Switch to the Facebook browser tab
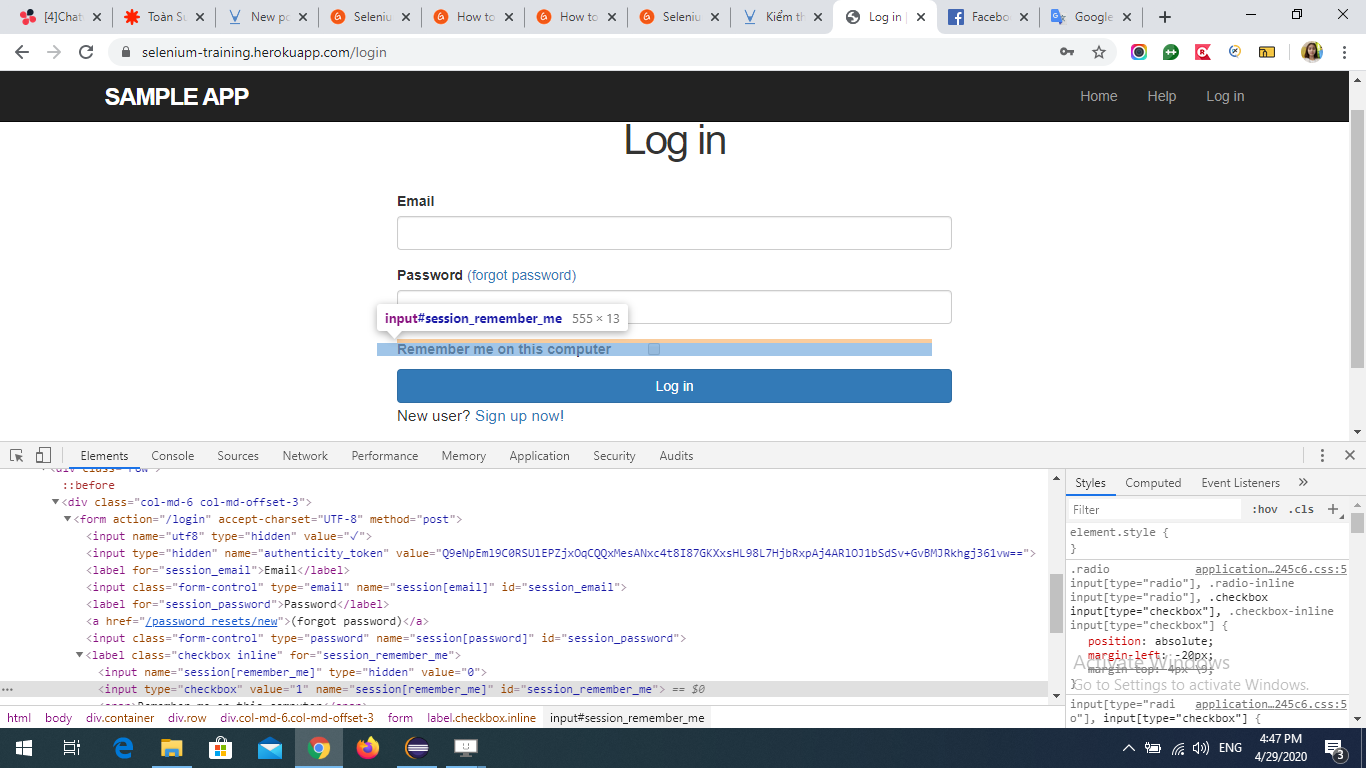 pyautogui.click(x=987, y=17)
